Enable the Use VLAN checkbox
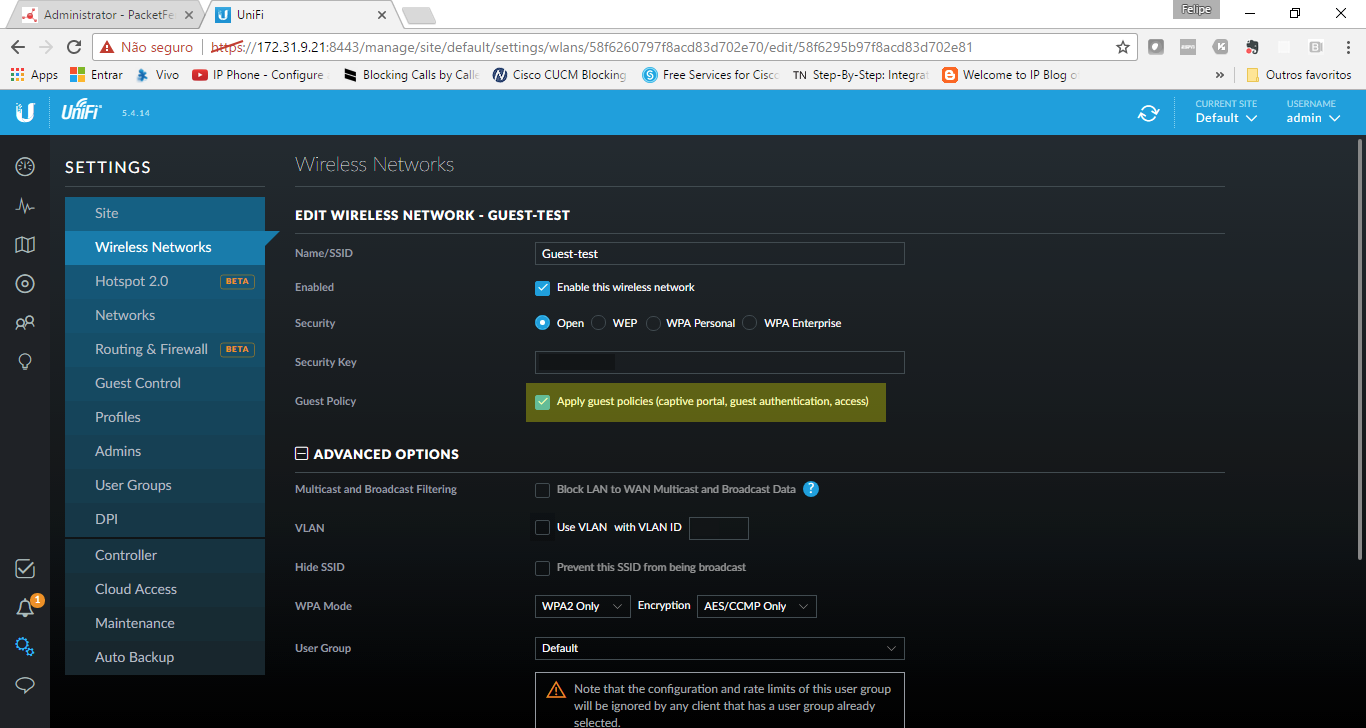This screenshot has width=1366, height=728. click(542, 528)
